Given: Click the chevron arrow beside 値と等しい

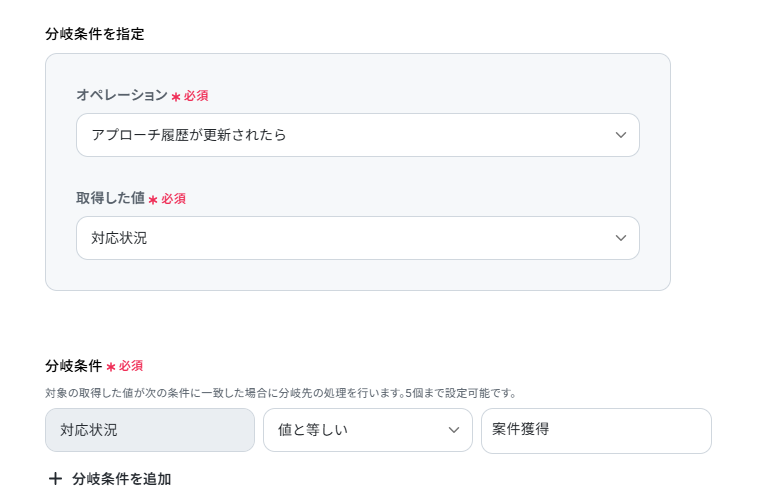Looking at the screenshot, I should click(x=454, y=430).
